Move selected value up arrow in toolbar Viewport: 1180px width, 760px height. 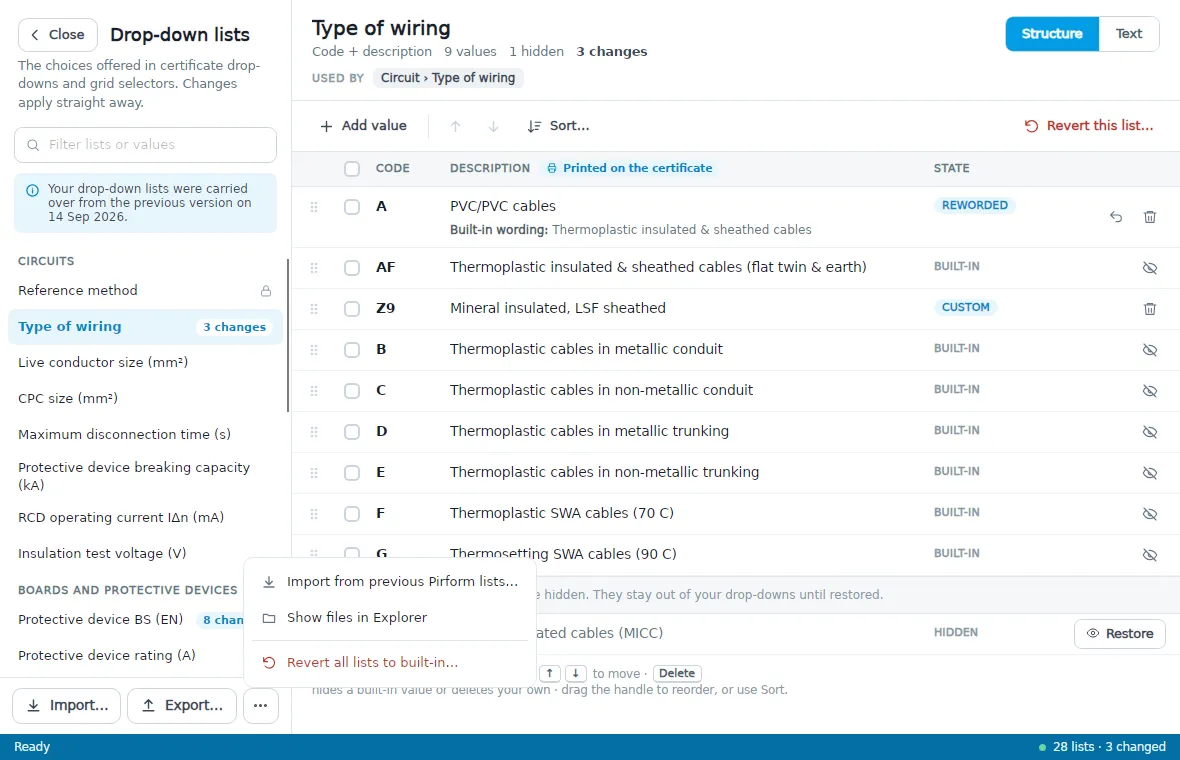coord(455,126)
